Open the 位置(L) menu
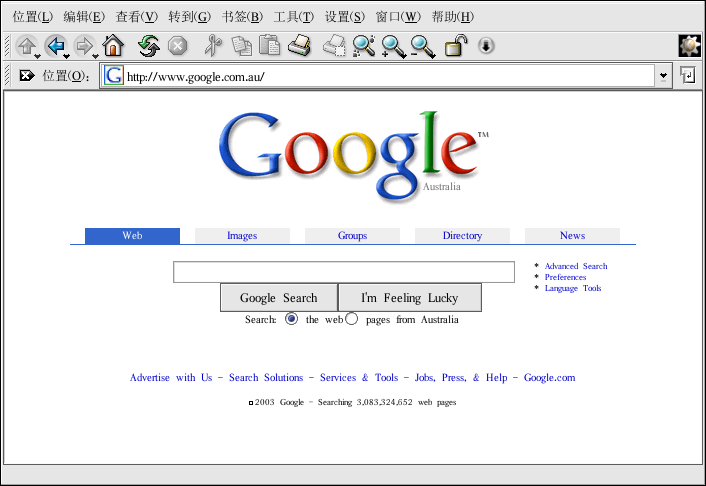This screenshot has height=486, width=706. (x=32, y=17)
